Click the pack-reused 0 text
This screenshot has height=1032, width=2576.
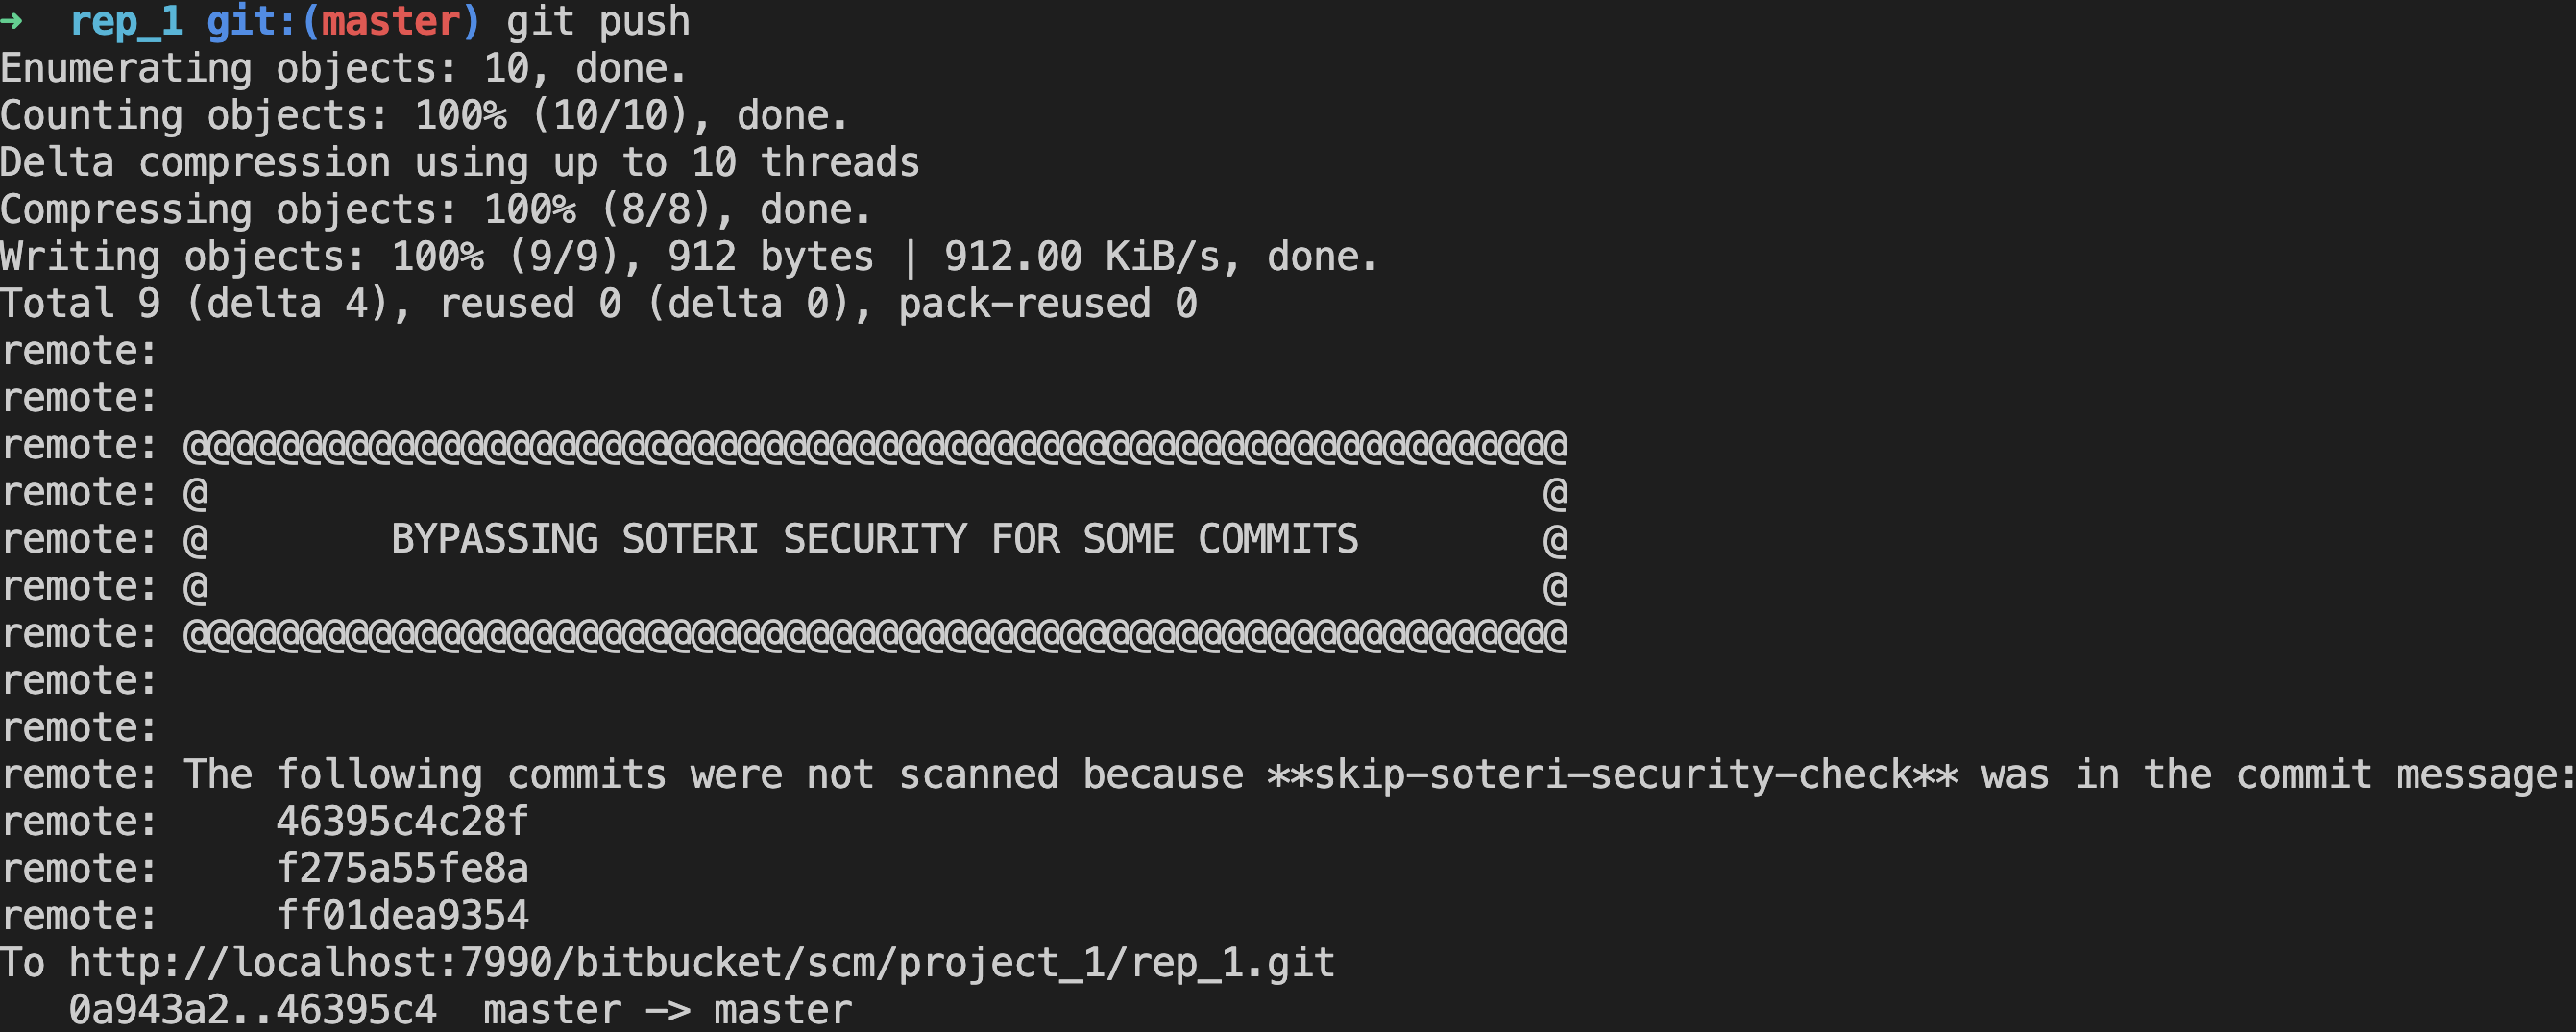pyautogui.click(x=1047, y=304)
